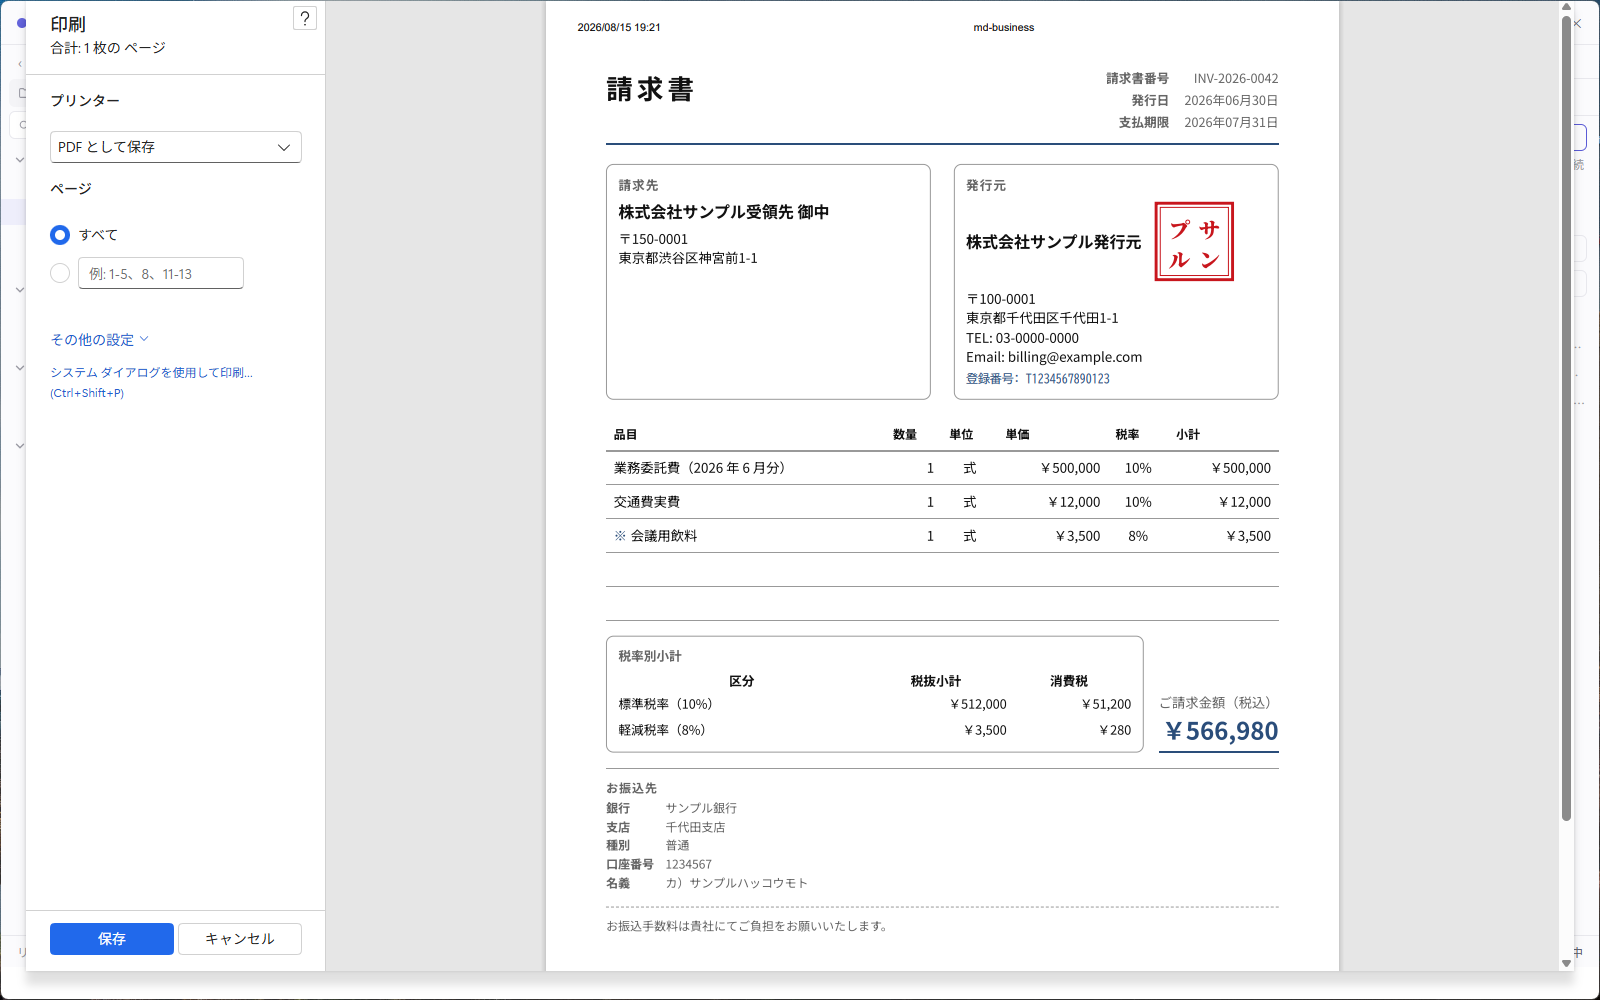Click the preview vertical scrollbar thumb

pyautogui.click(x=1567, y=418)
